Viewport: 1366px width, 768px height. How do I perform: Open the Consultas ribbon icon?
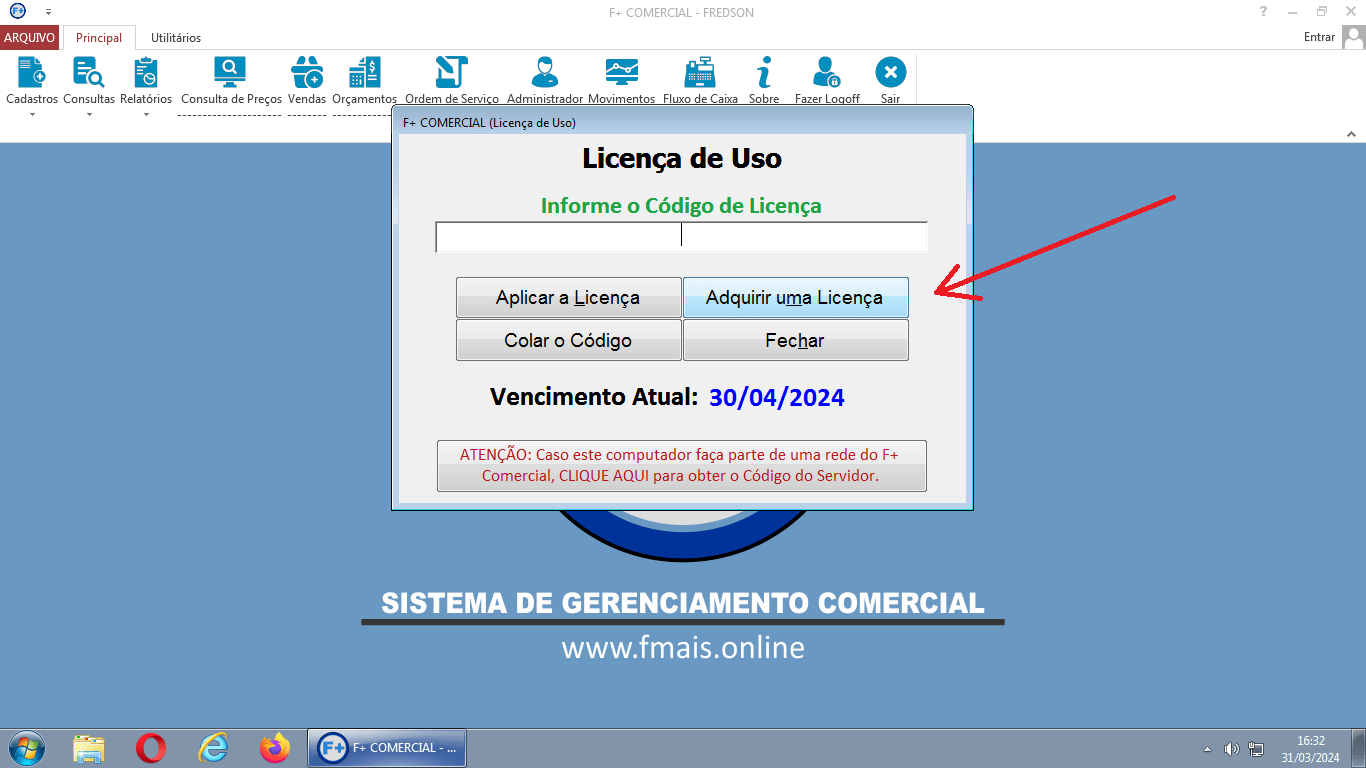pos(89,73)
